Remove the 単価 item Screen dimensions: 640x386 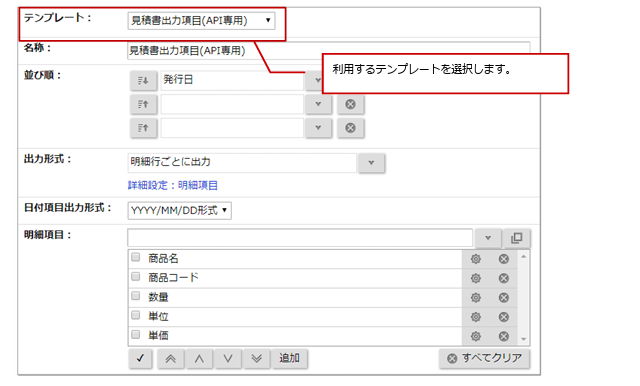point(504,336)
